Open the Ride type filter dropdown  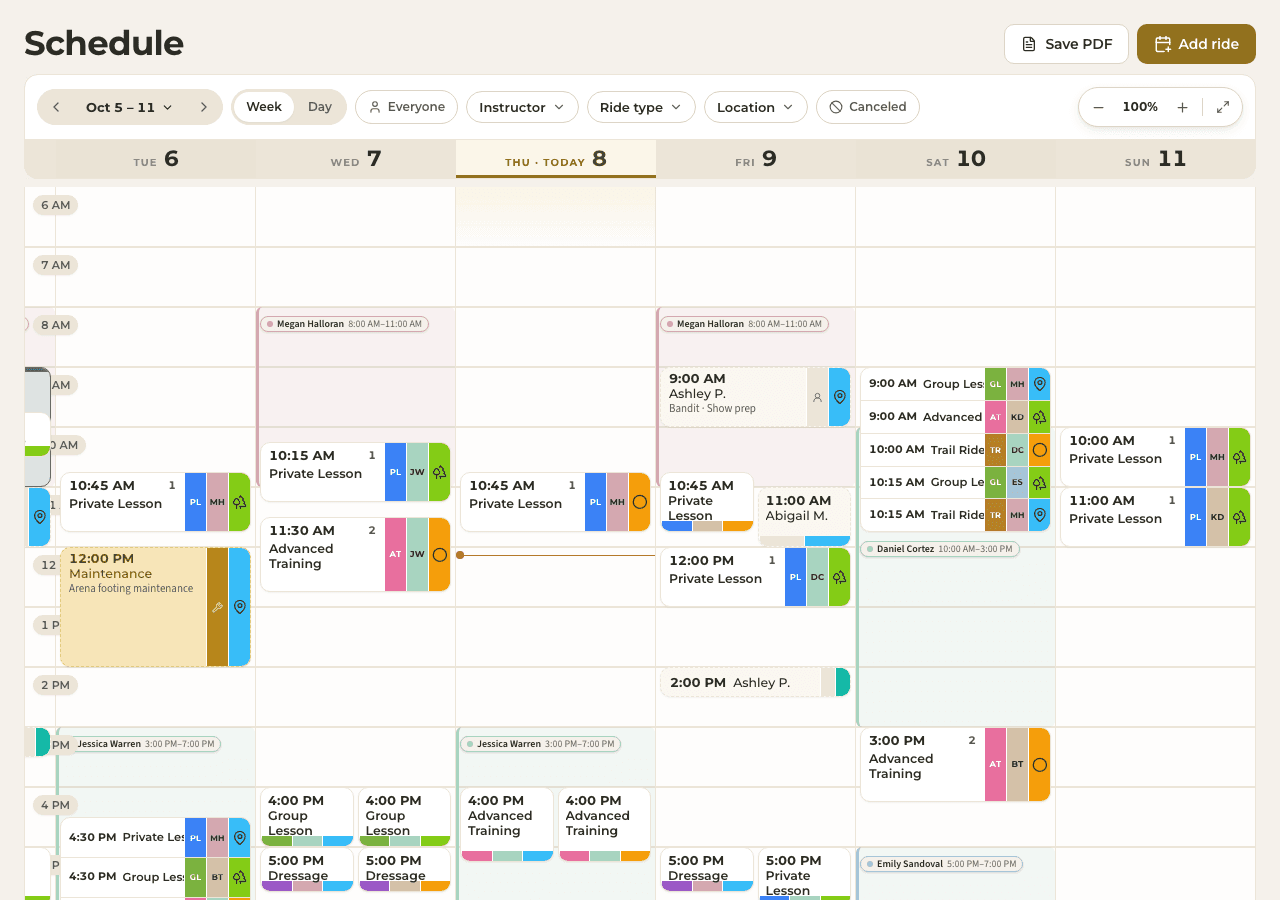pyautogui.click(x=641, y=107)
